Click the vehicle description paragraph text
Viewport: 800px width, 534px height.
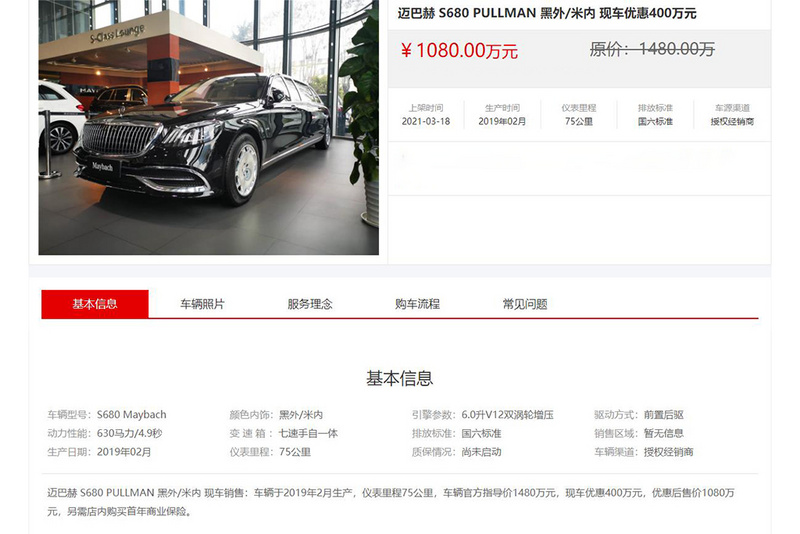tap(391, 502)
